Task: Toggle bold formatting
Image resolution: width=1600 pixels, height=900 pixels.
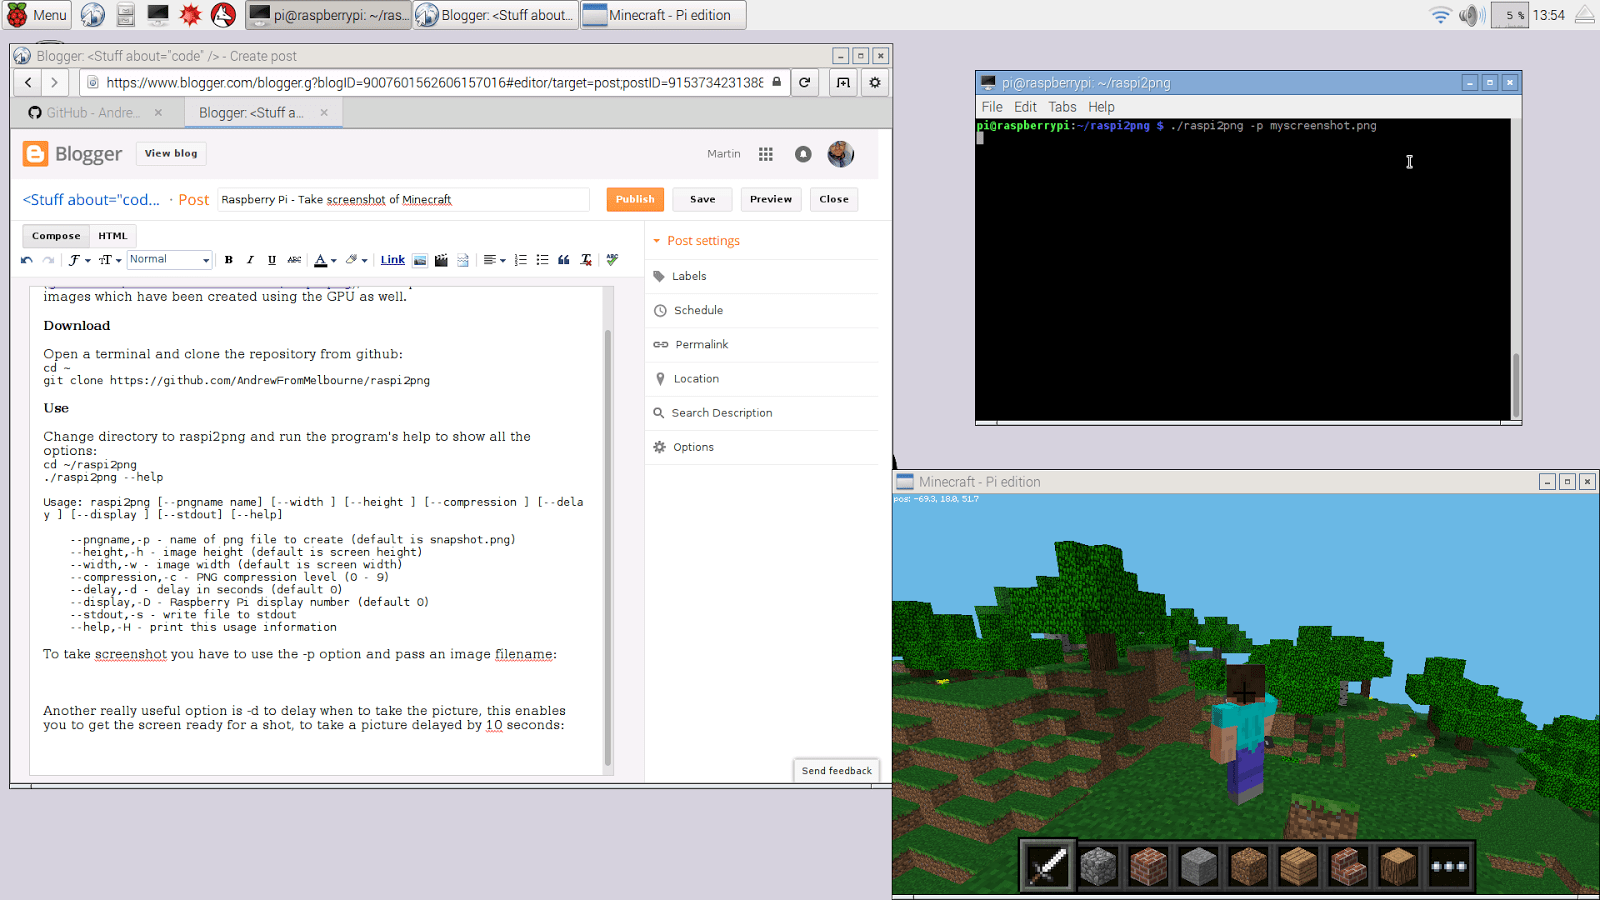Action: (x=229, y=260)
